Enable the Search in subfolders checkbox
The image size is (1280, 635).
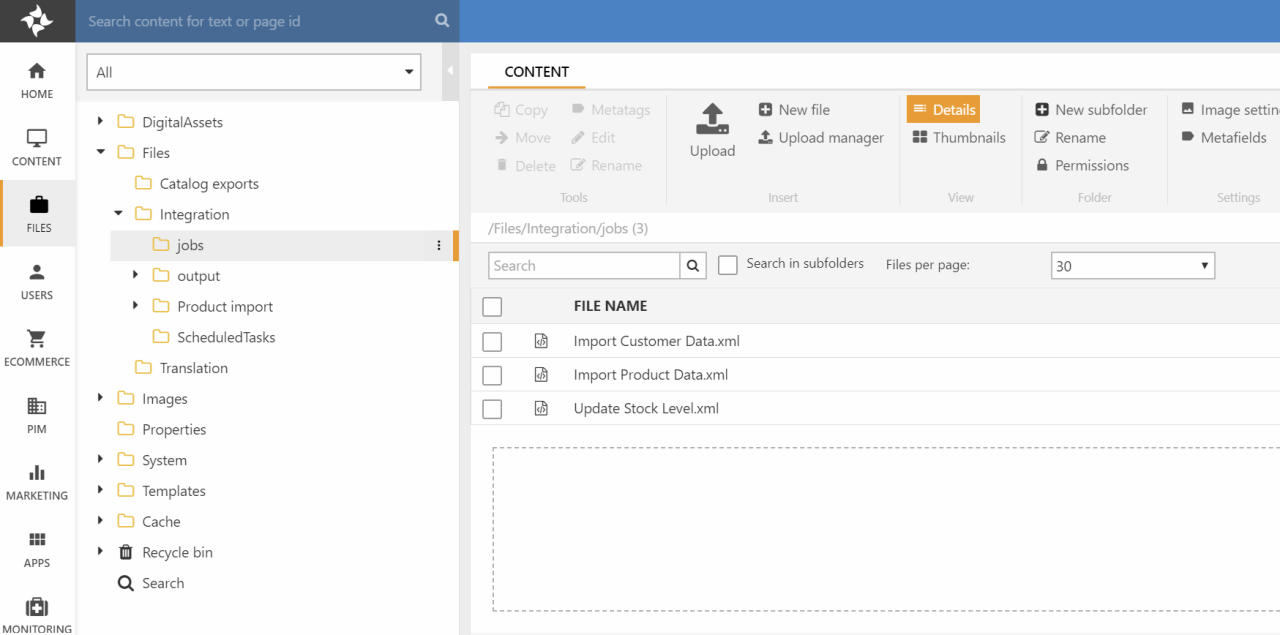tap(728, 265)
